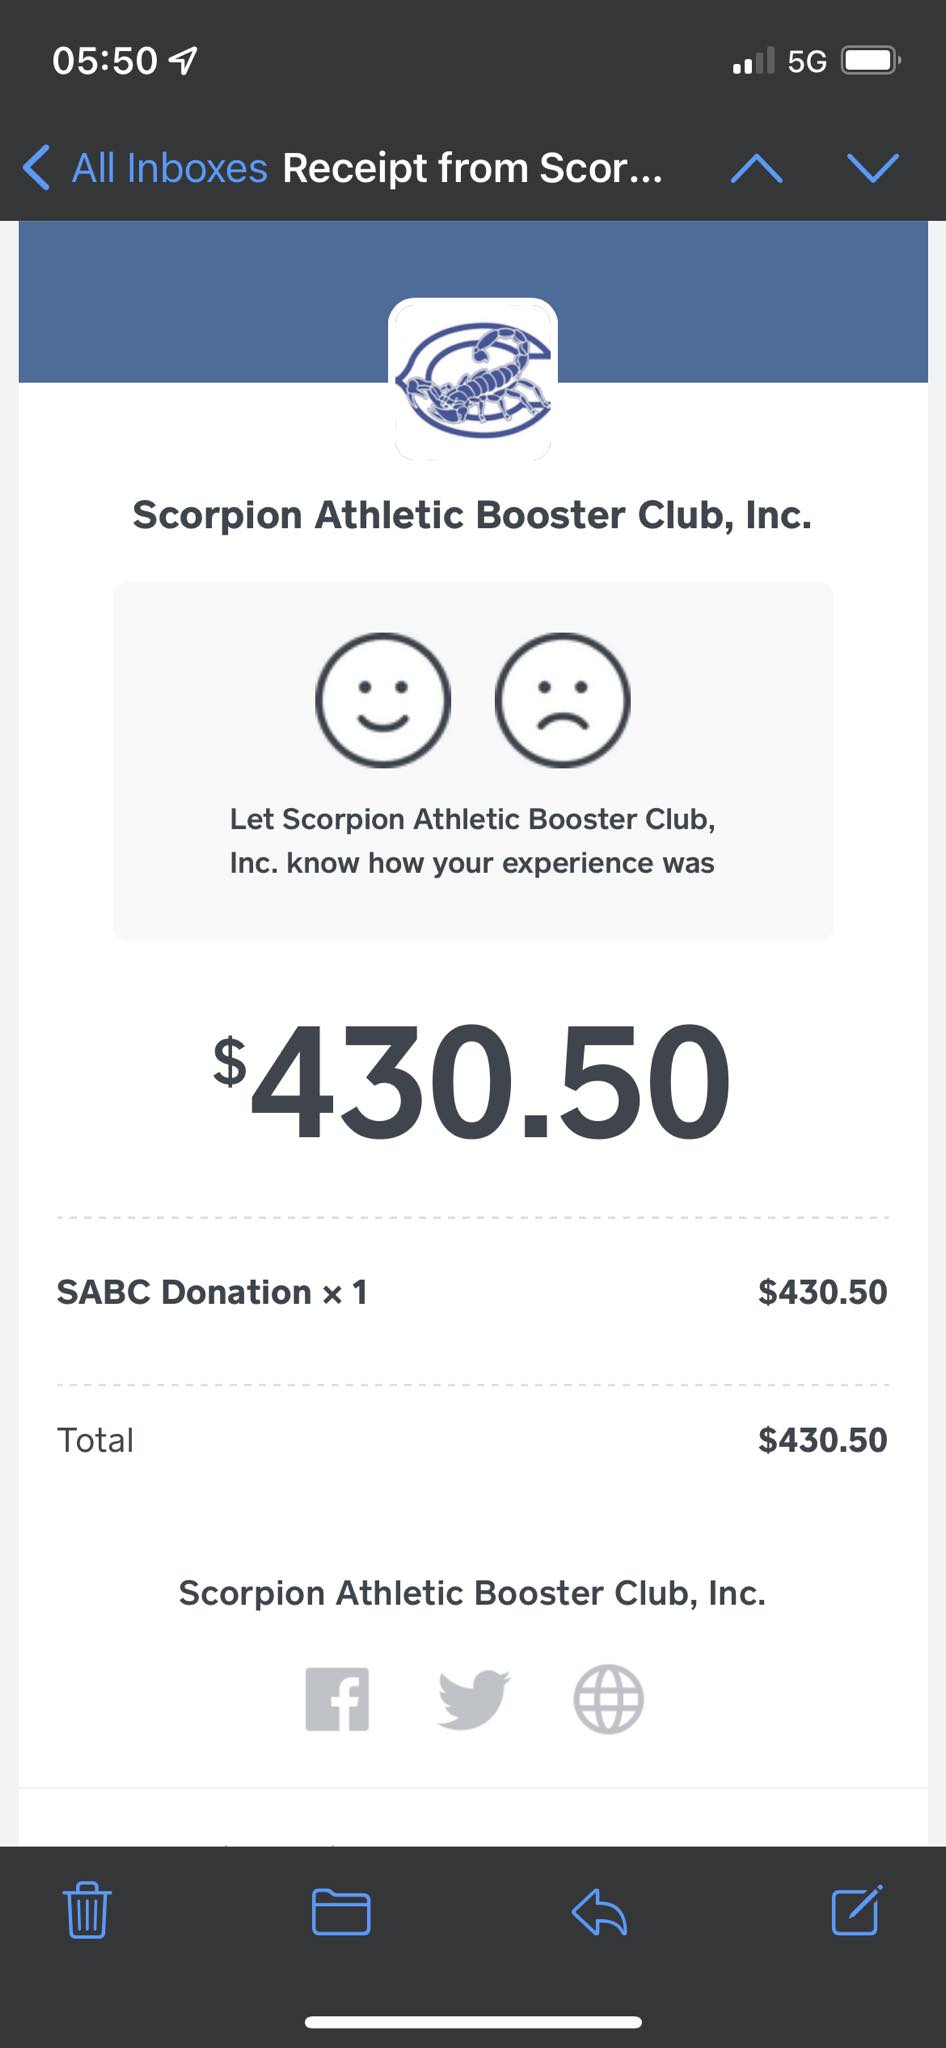Open the Facebook page icon
The image size is (946, 2048).
(x=337, y=1698)
